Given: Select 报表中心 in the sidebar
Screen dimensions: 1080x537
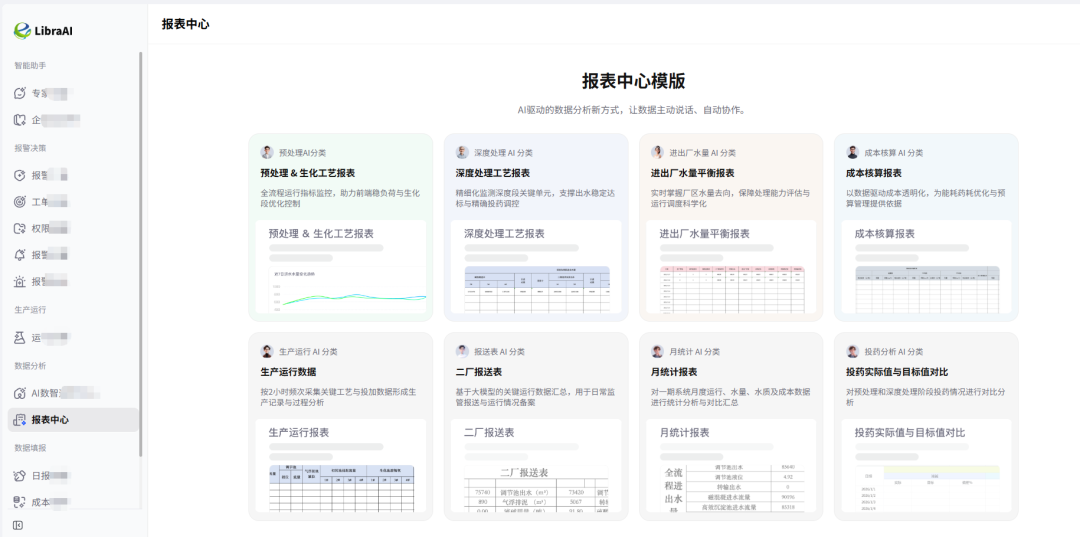Looking at the screenshot, I should [x=73, y=420].
